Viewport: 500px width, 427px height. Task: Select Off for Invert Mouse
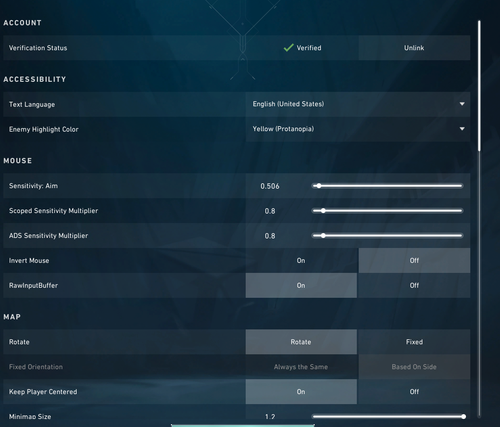click(414, 260)
